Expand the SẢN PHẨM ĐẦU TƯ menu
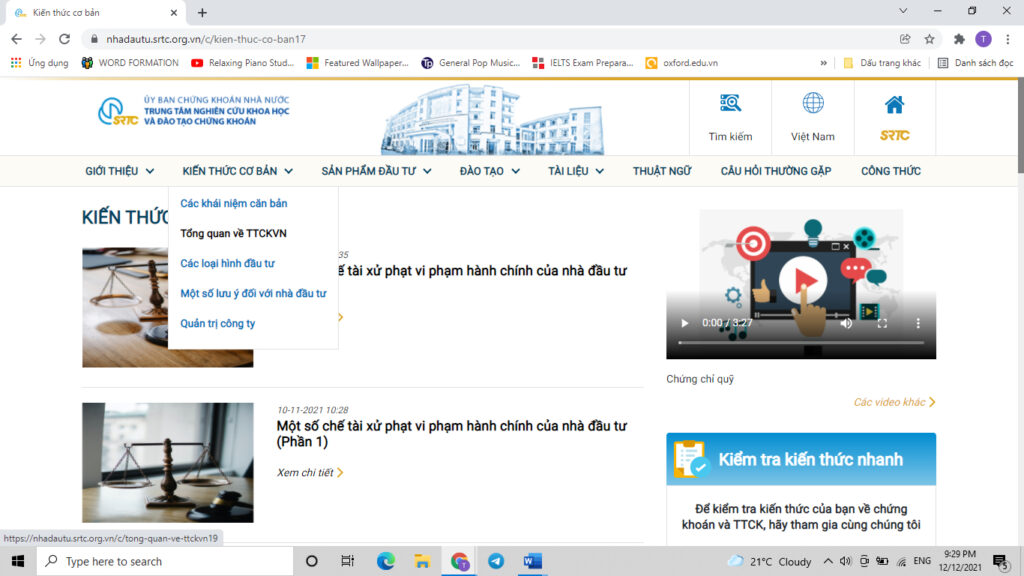Screen dimensions: 1024x576 (x=376, y=171)
